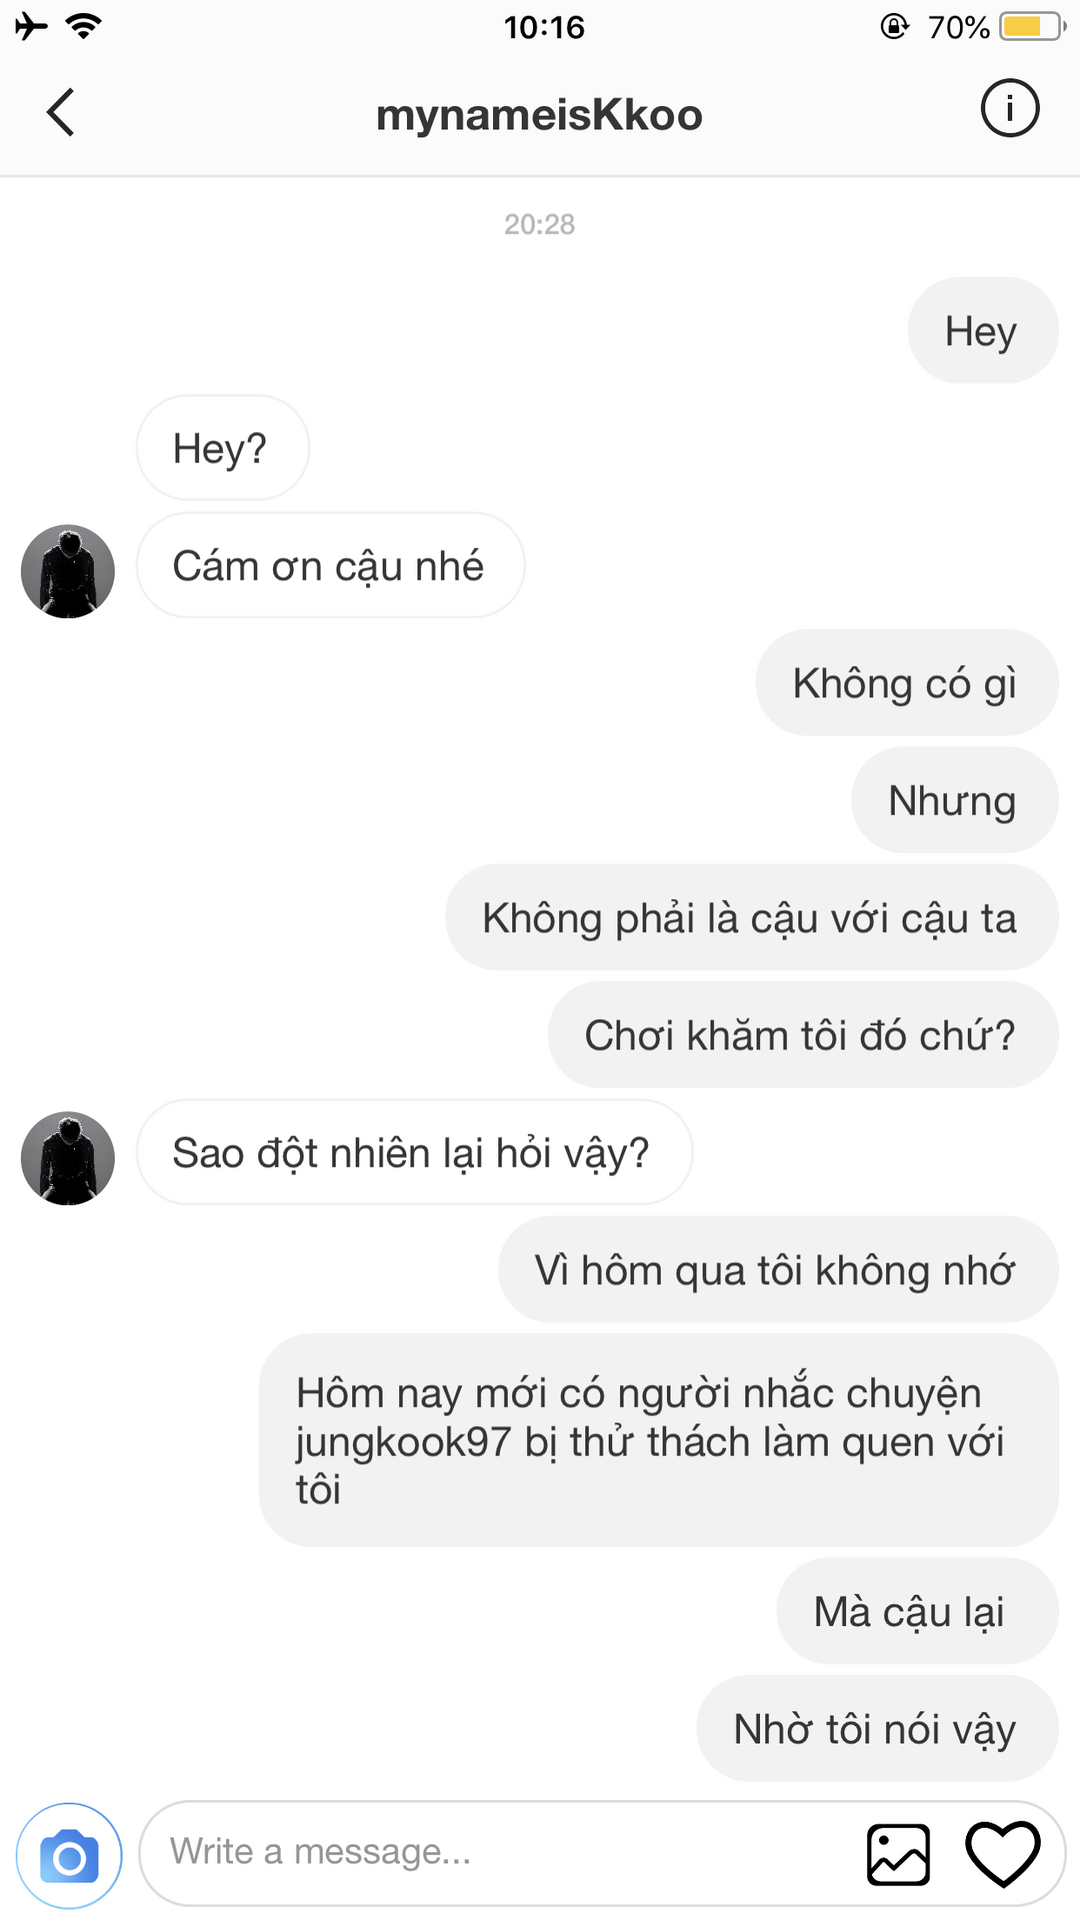The image size is (1080, 1920).
Task: Send a heart like icon
Action: pyautogui.click(x=1002, y=1854)
